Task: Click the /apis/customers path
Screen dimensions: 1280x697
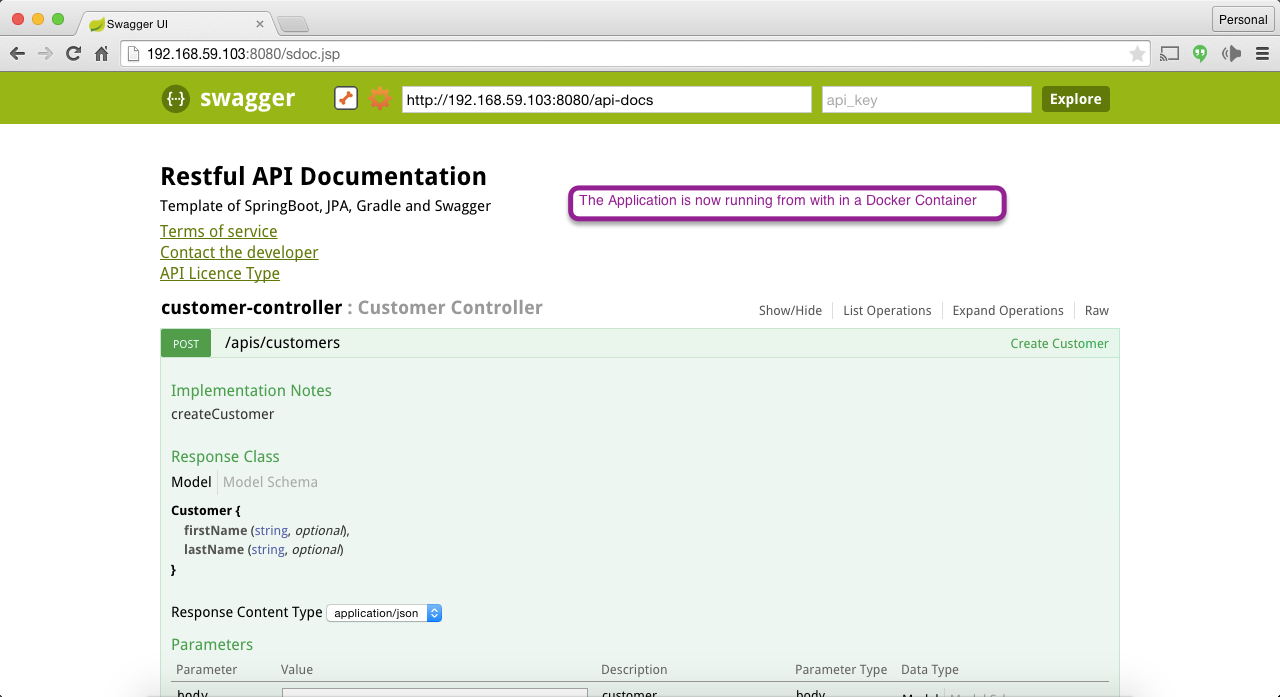Action: pos(282,343)
